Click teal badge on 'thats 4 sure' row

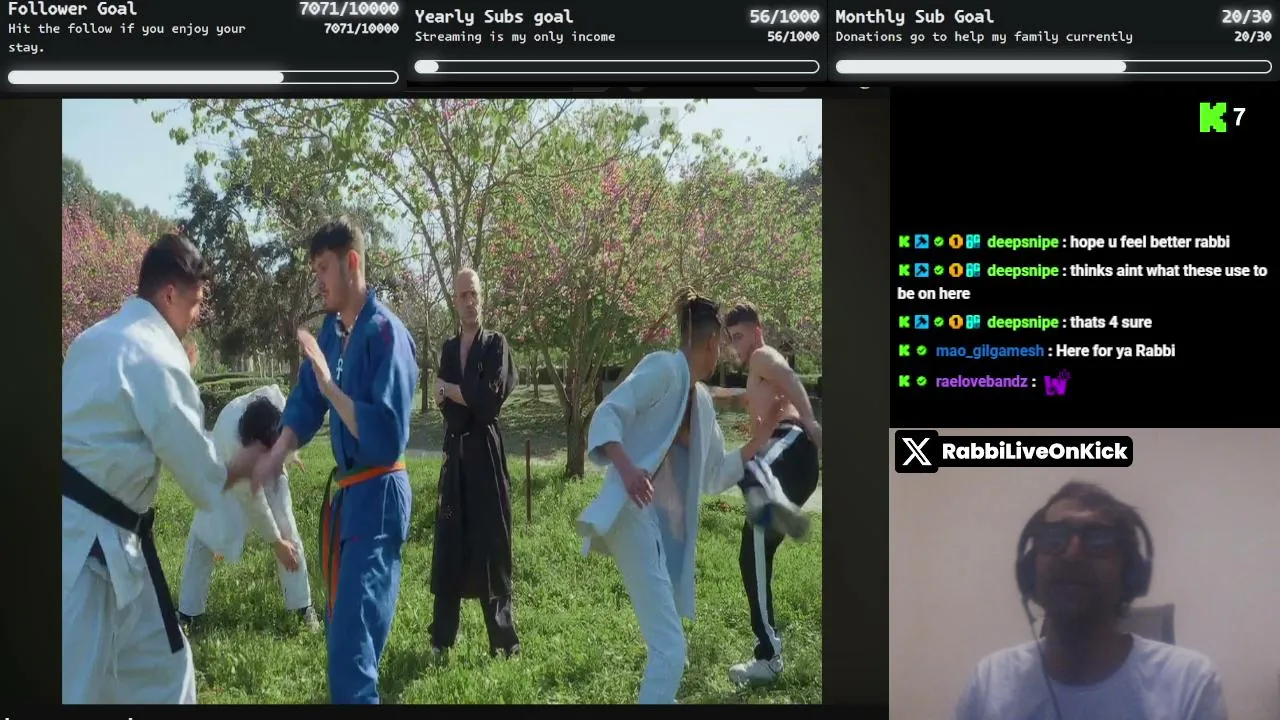click(972, 322)
